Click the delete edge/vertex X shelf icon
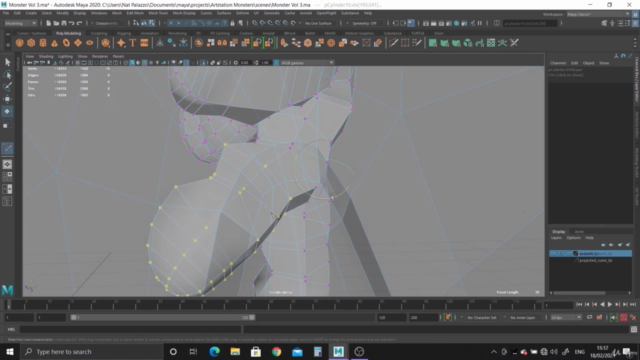Viewport: 640px width, 360px height. (514, 43)
